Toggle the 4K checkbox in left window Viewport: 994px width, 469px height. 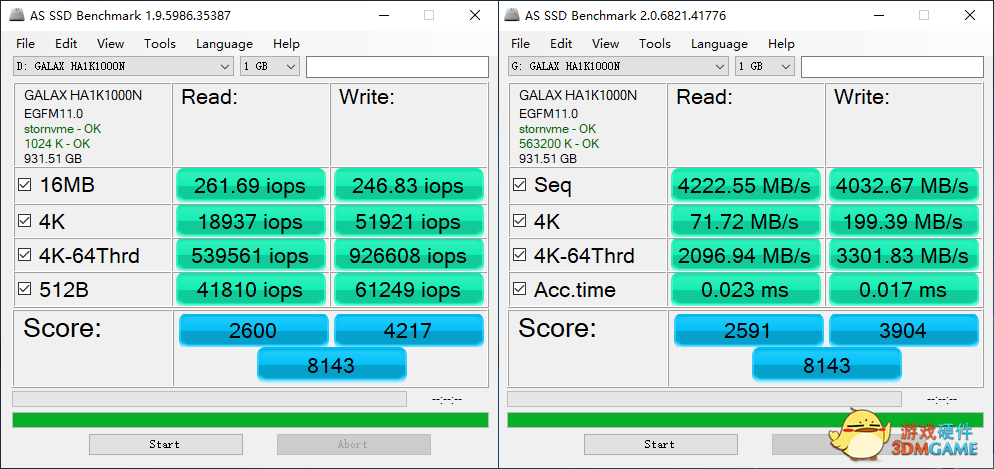tap(25, 221)
